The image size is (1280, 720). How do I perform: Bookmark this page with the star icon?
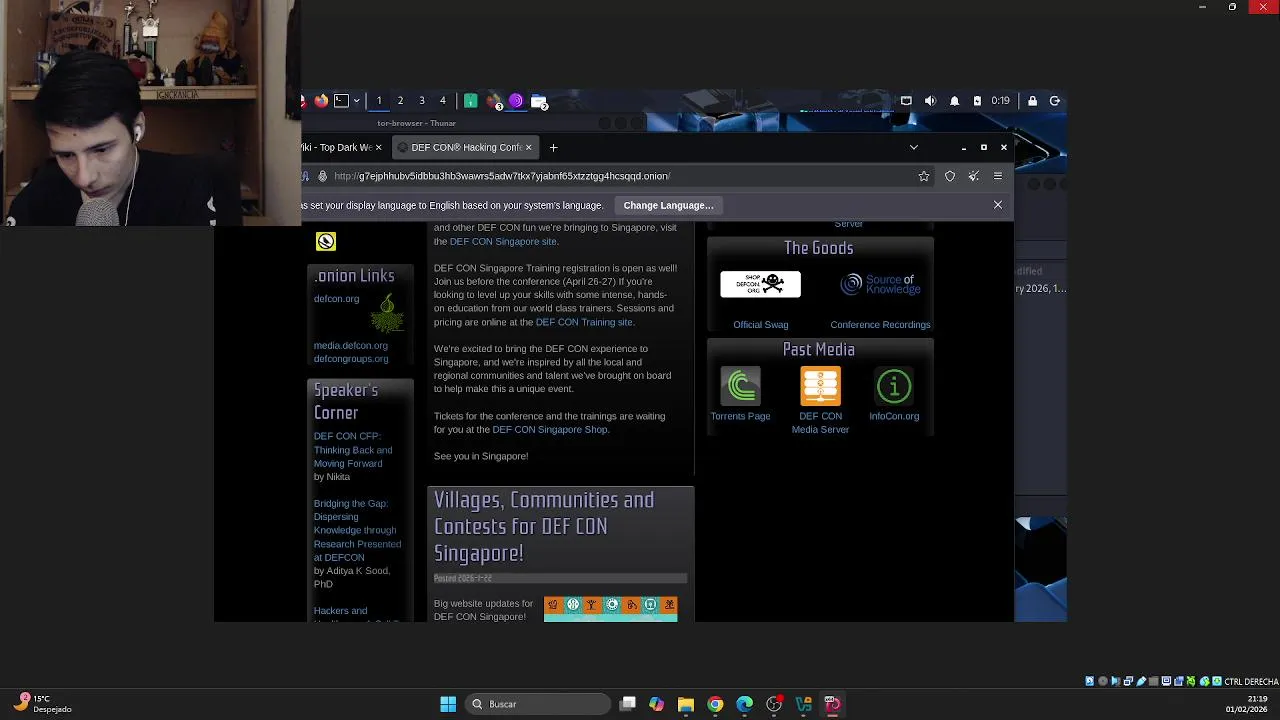pos(924,176)
